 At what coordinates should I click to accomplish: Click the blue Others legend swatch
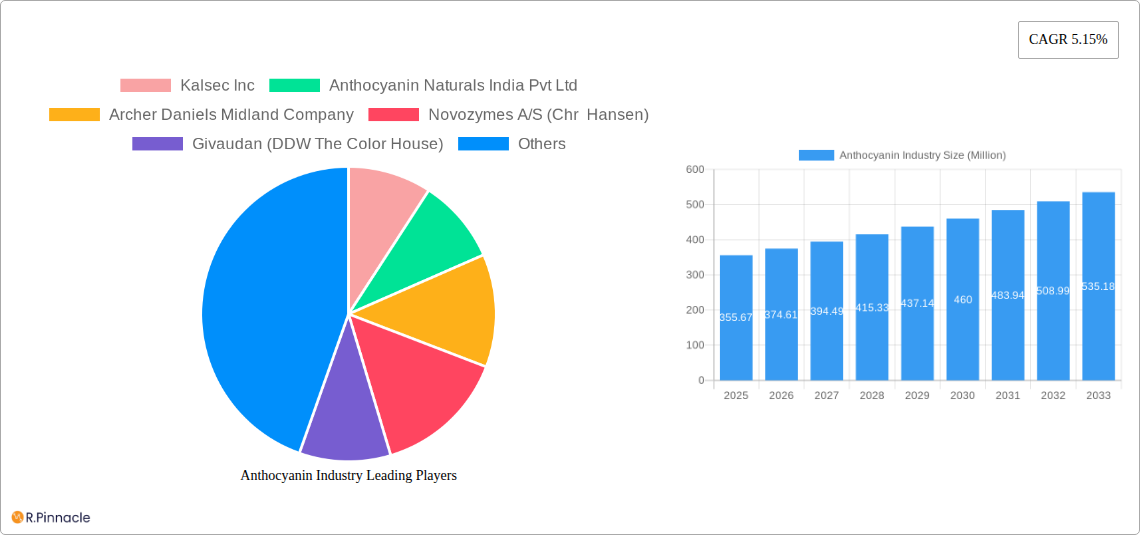click(483, 143)
